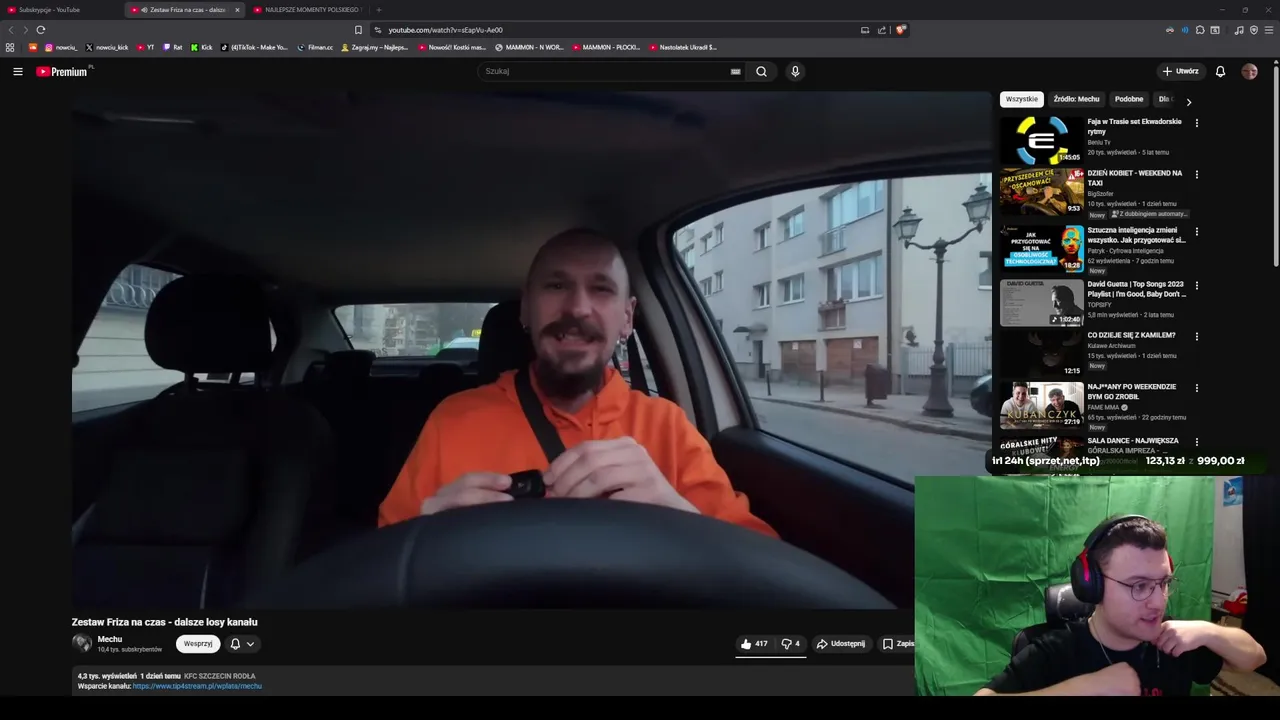Expand the subscription notification bell dropdown
The width and height of the screenshot is (1280, 720).
coord(242,644)
